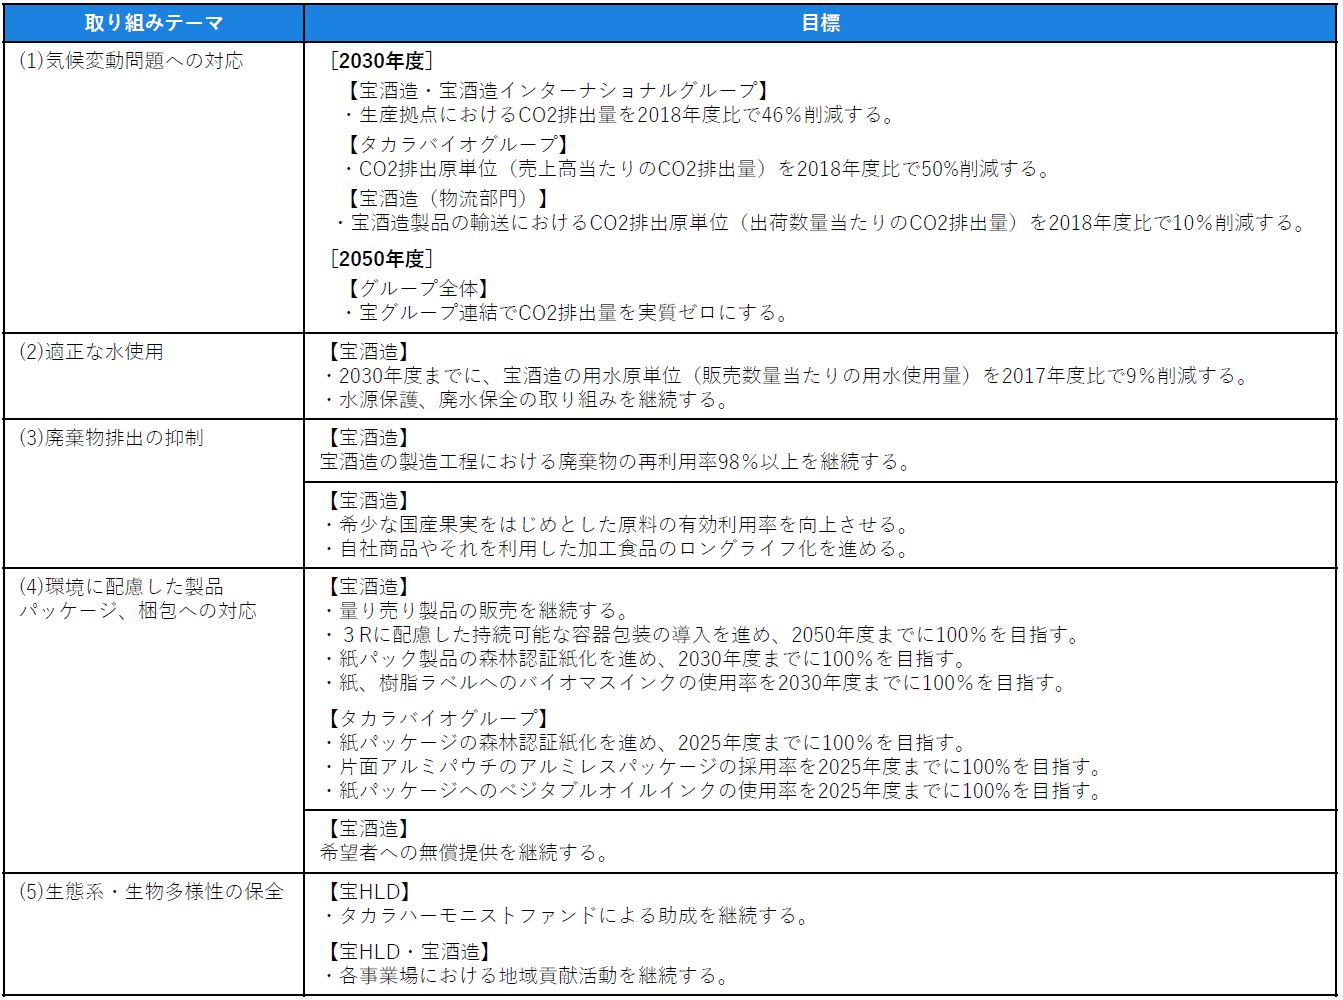Select the 紙パッケージの森林認証紙化 2025年度 line
Viewport: 1343px width, 1000px height.
pyautogui.click(x=645, y=743)
